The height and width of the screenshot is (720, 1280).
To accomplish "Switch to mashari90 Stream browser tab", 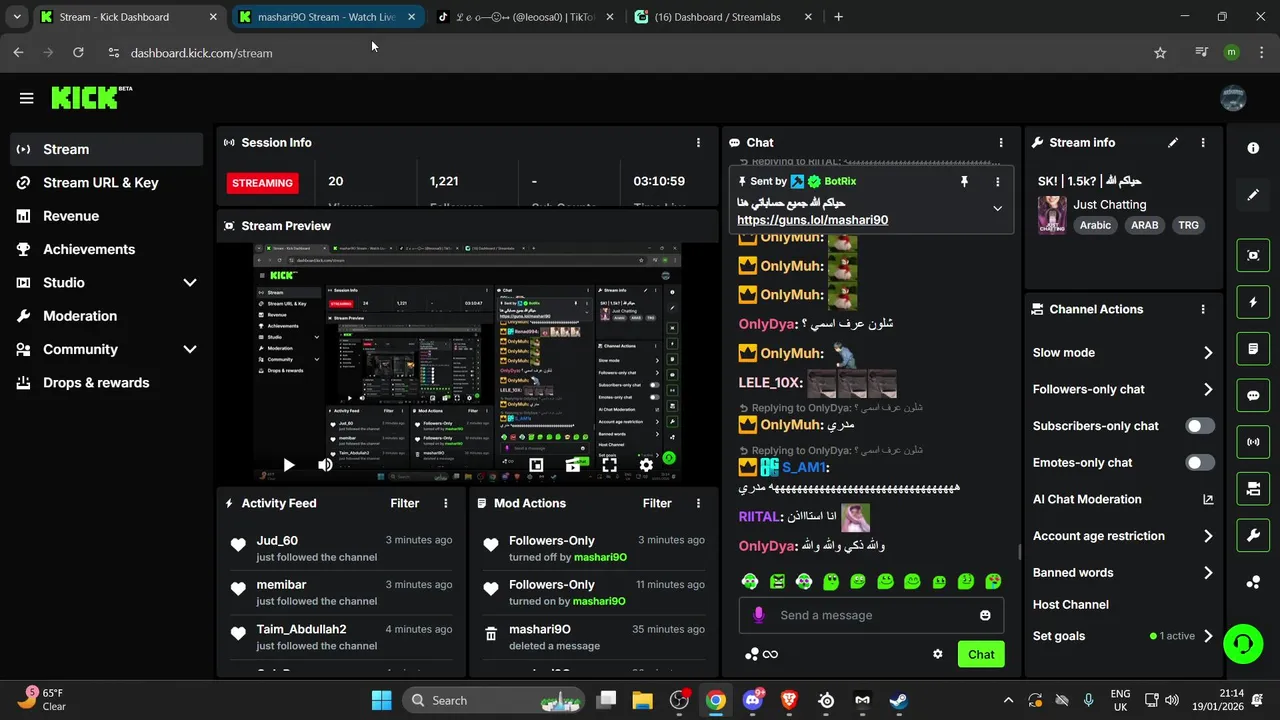I will [x=327, y=17].
